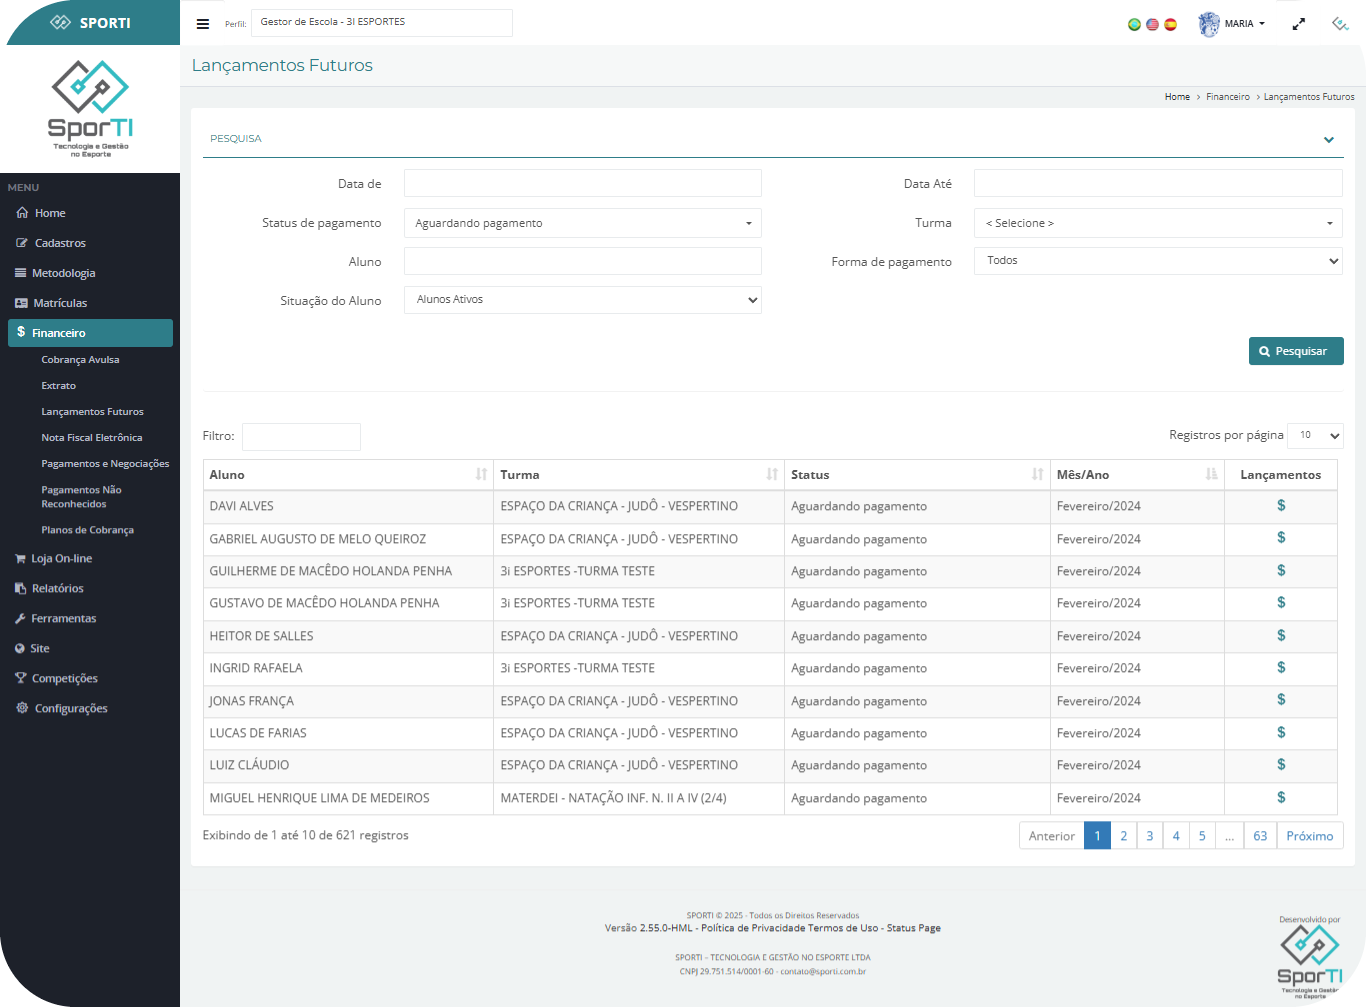The width and height of the screenshot is (1366, 1007).
Task: Sort table by Mês/Ano column
Action: (x=1211, y=475)
